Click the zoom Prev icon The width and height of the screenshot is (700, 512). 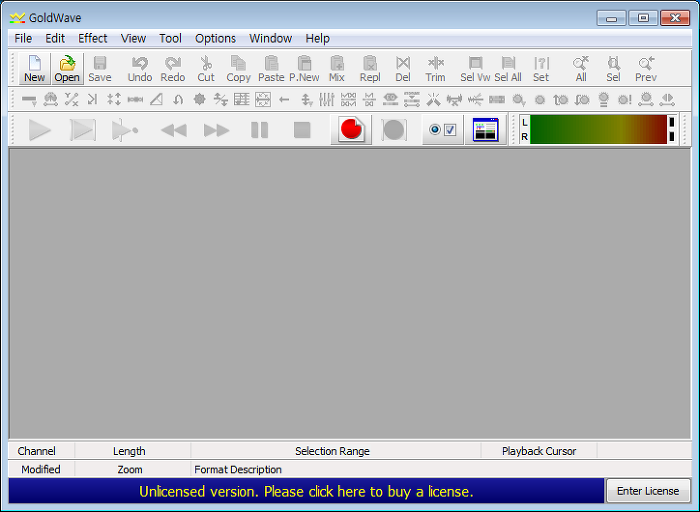tap(646, 69)
